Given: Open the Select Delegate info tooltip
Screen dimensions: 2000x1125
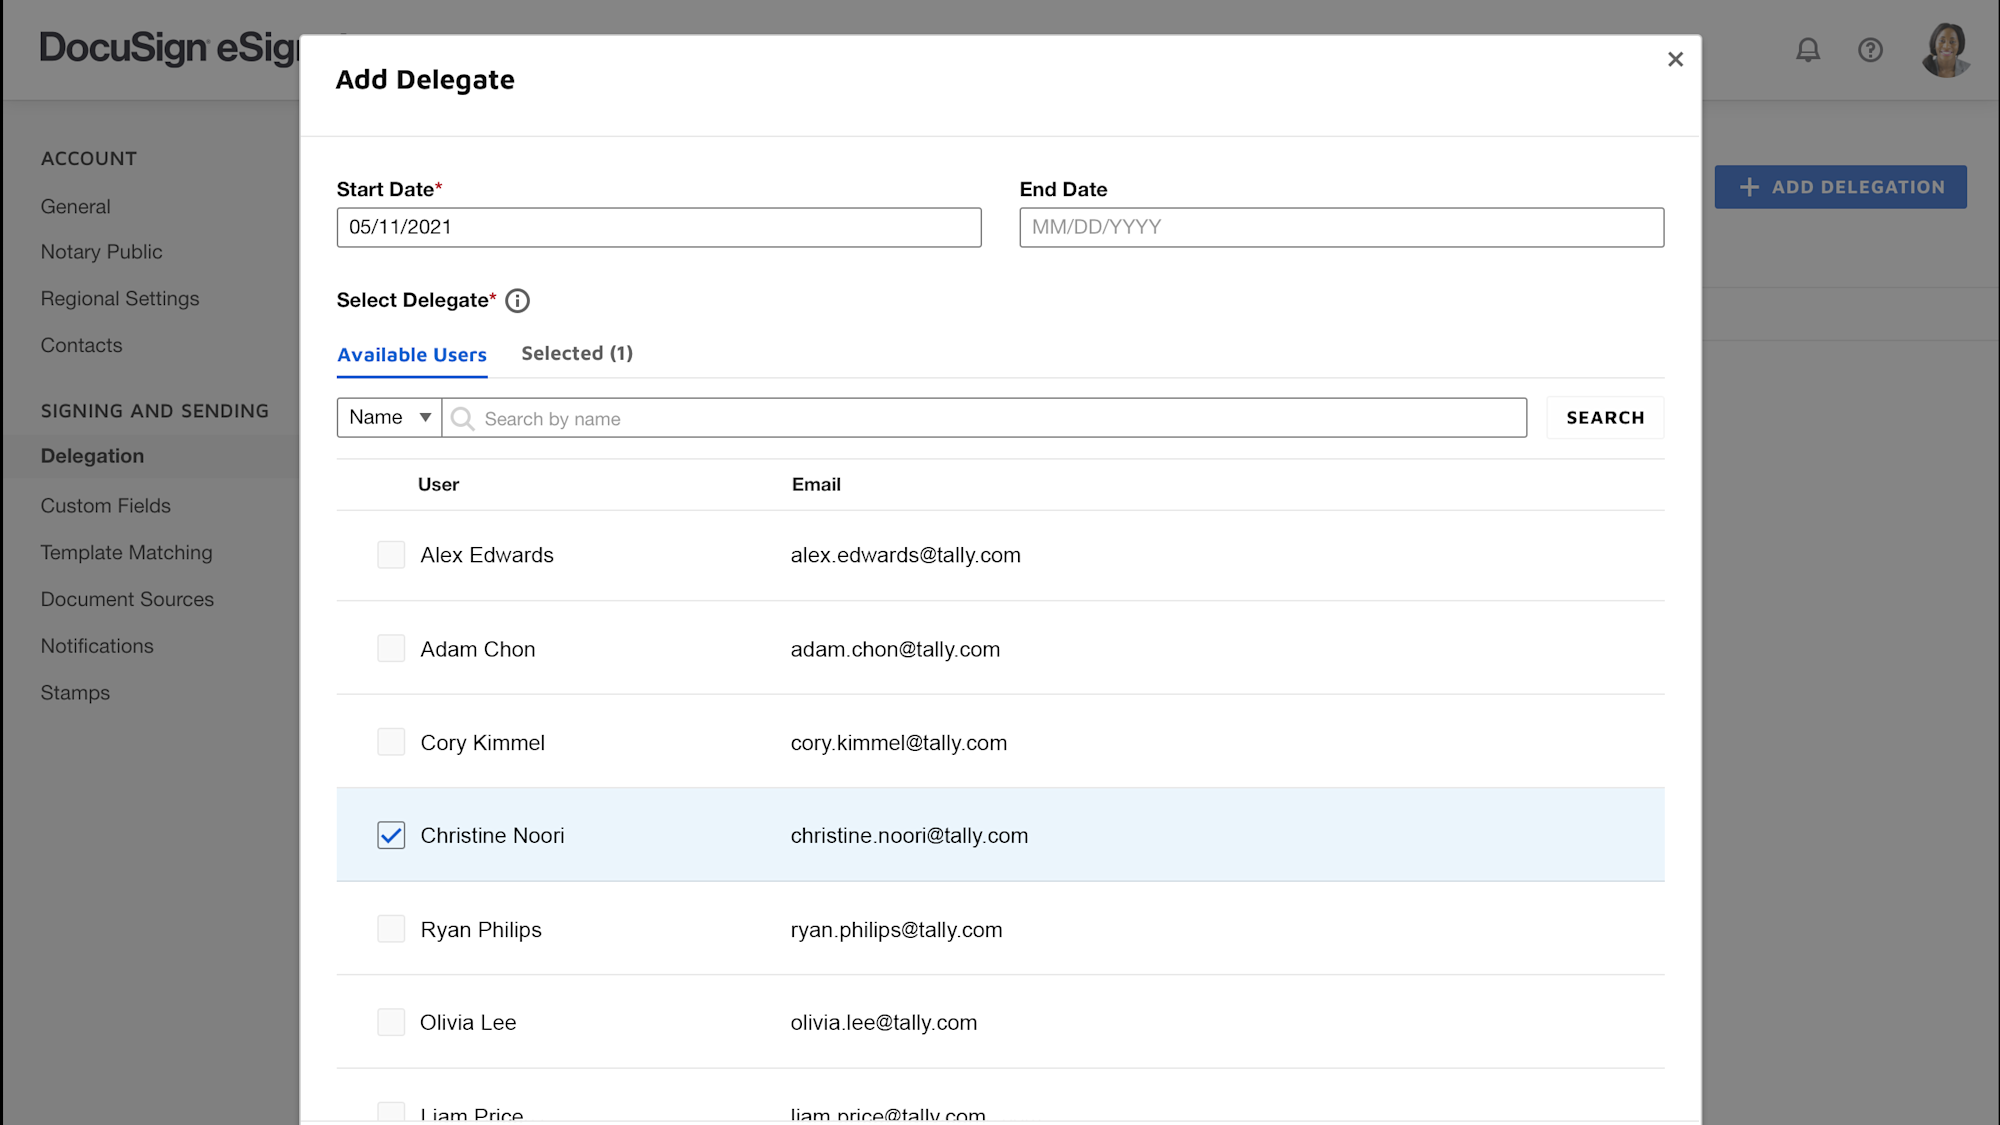Looking at the screenshot, I should tap(518, 300).
